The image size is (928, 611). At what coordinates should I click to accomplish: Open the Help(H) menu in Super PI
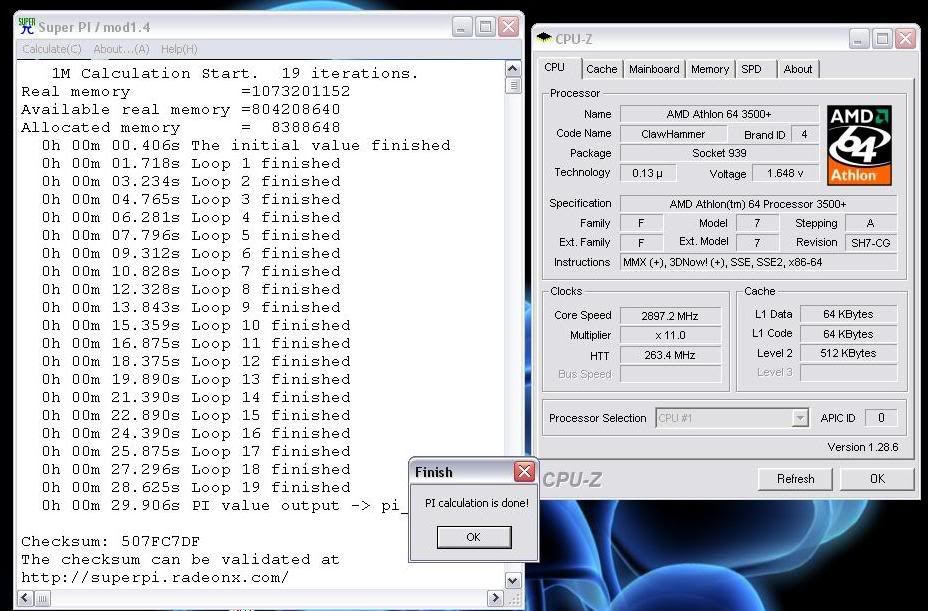[179, 49]
